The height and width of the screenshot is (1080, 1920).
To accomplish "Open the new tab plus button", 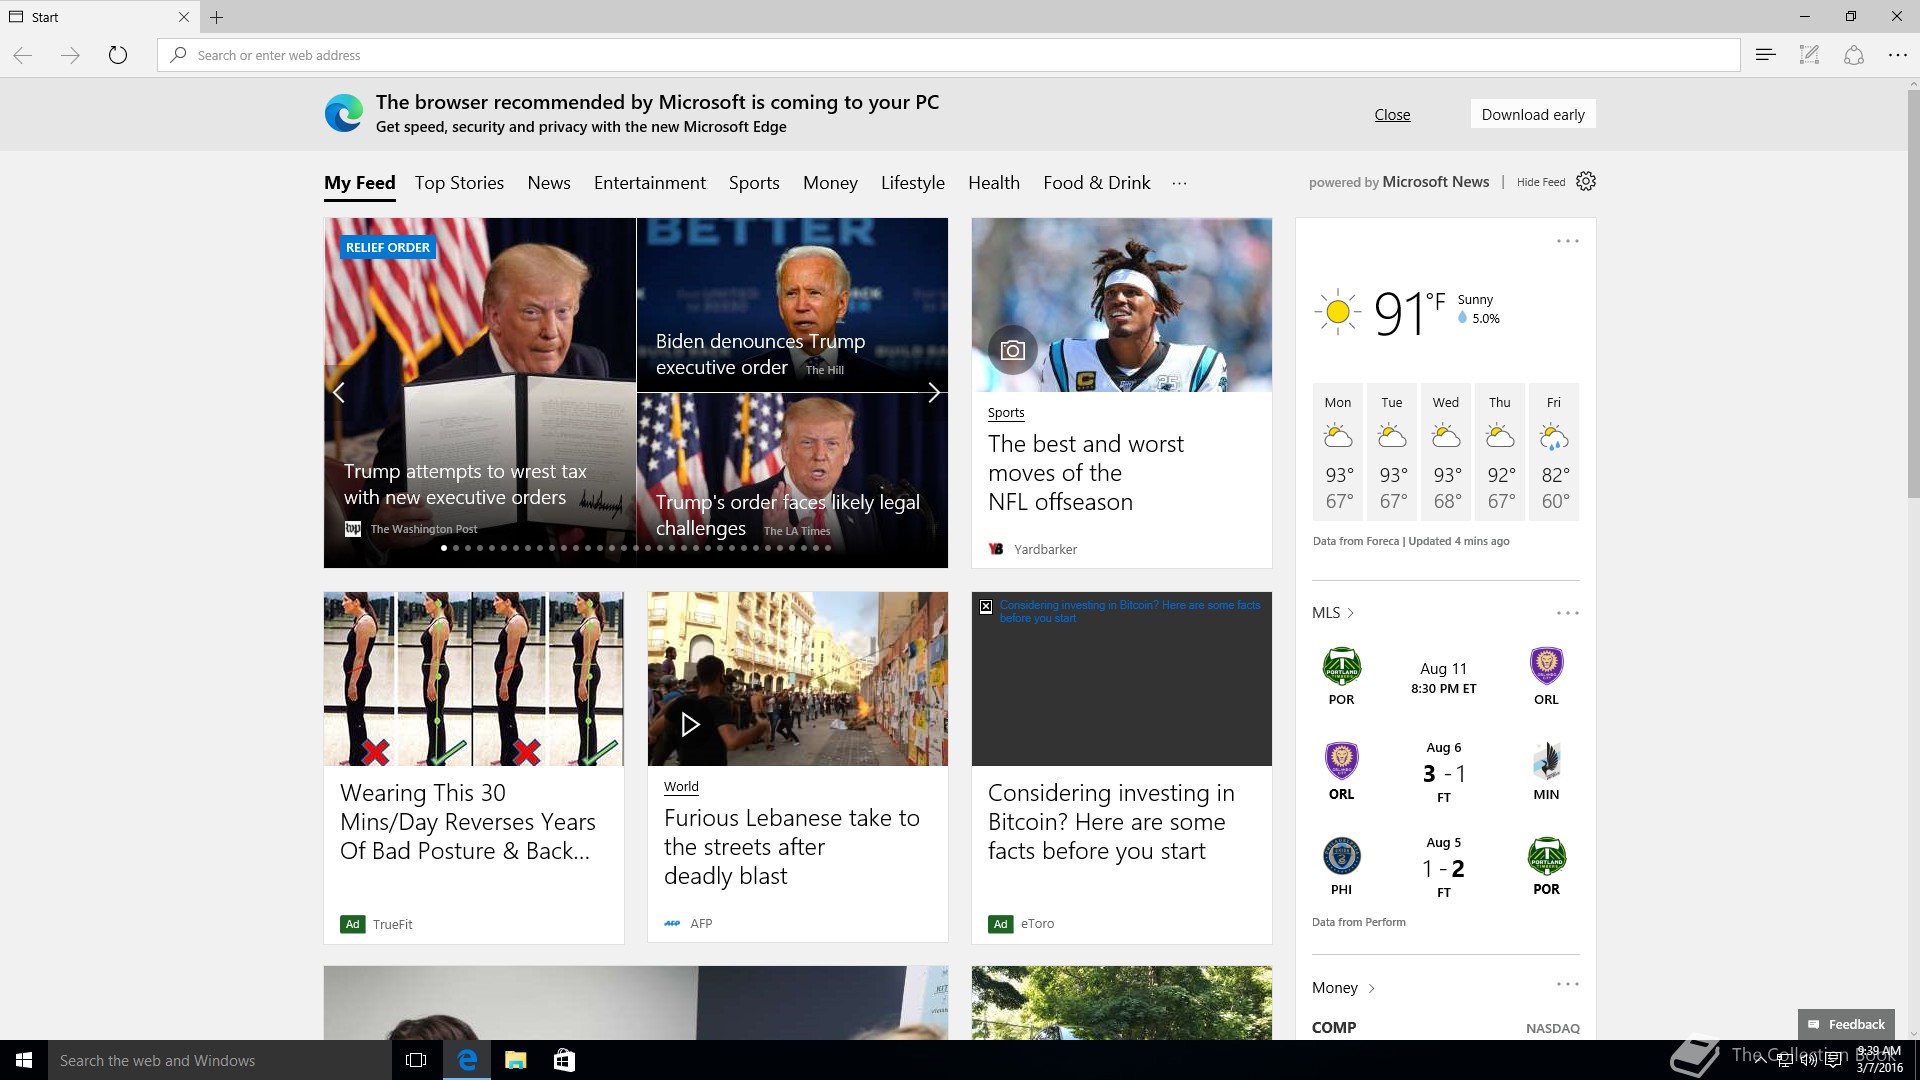I will click(x=216, y=17).
